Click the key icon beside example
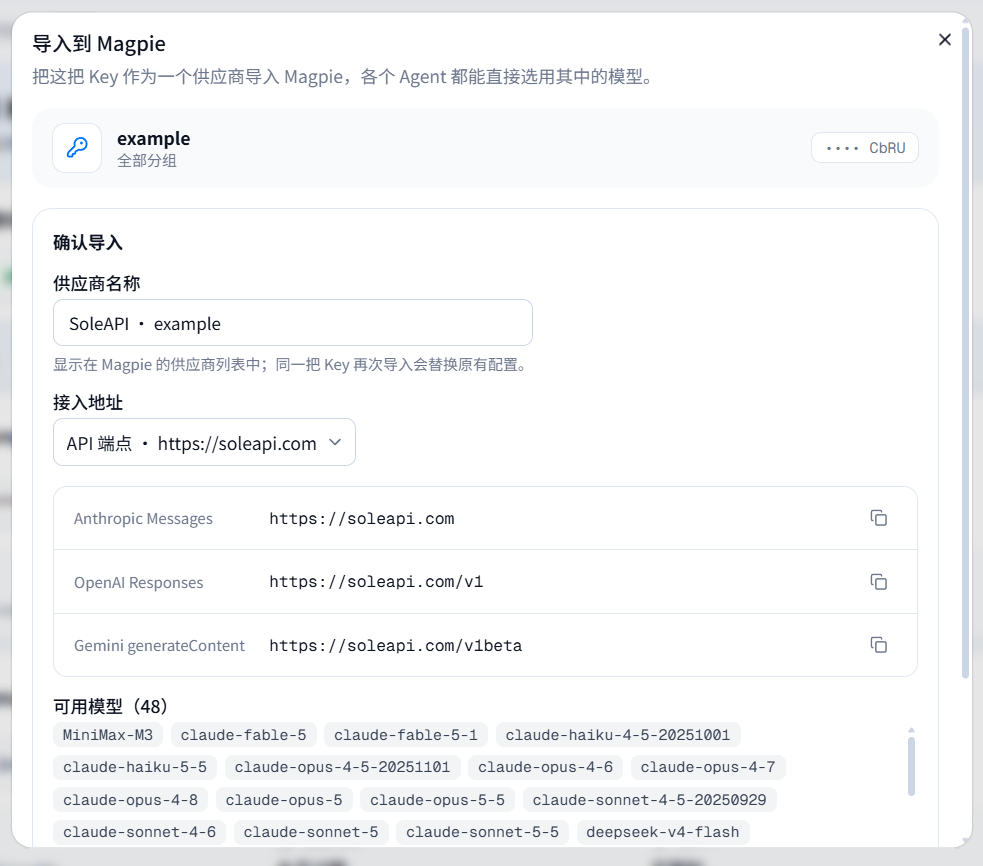This screenshot has height=866, width=983. pyautogui.click(x=77, y=147)
